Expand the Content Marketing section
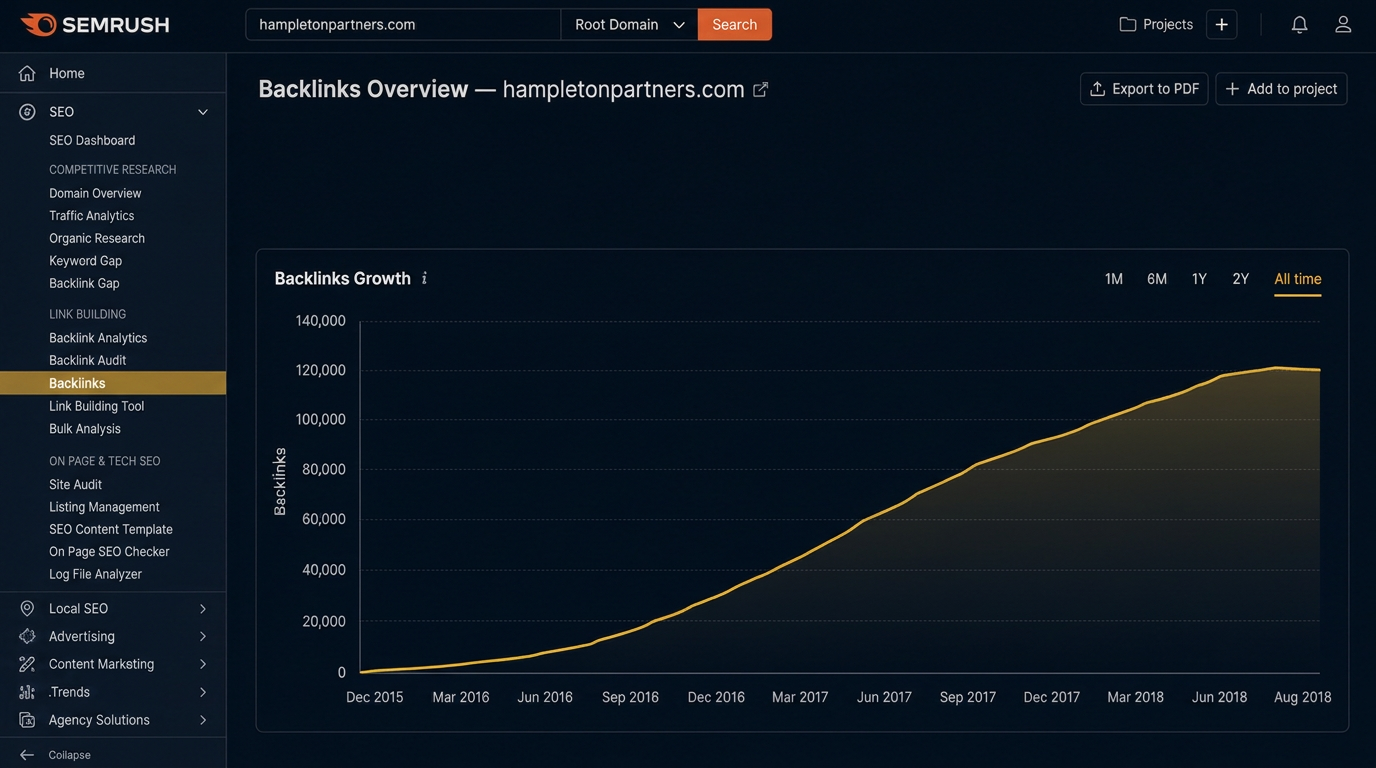1376x768 pixels. click(x=203, y=664)
